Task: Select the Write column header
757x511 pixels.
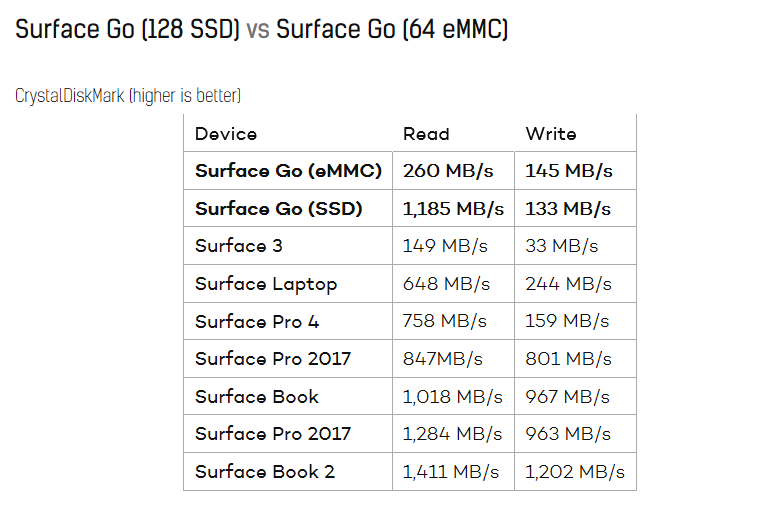Action: coord(551,134)
